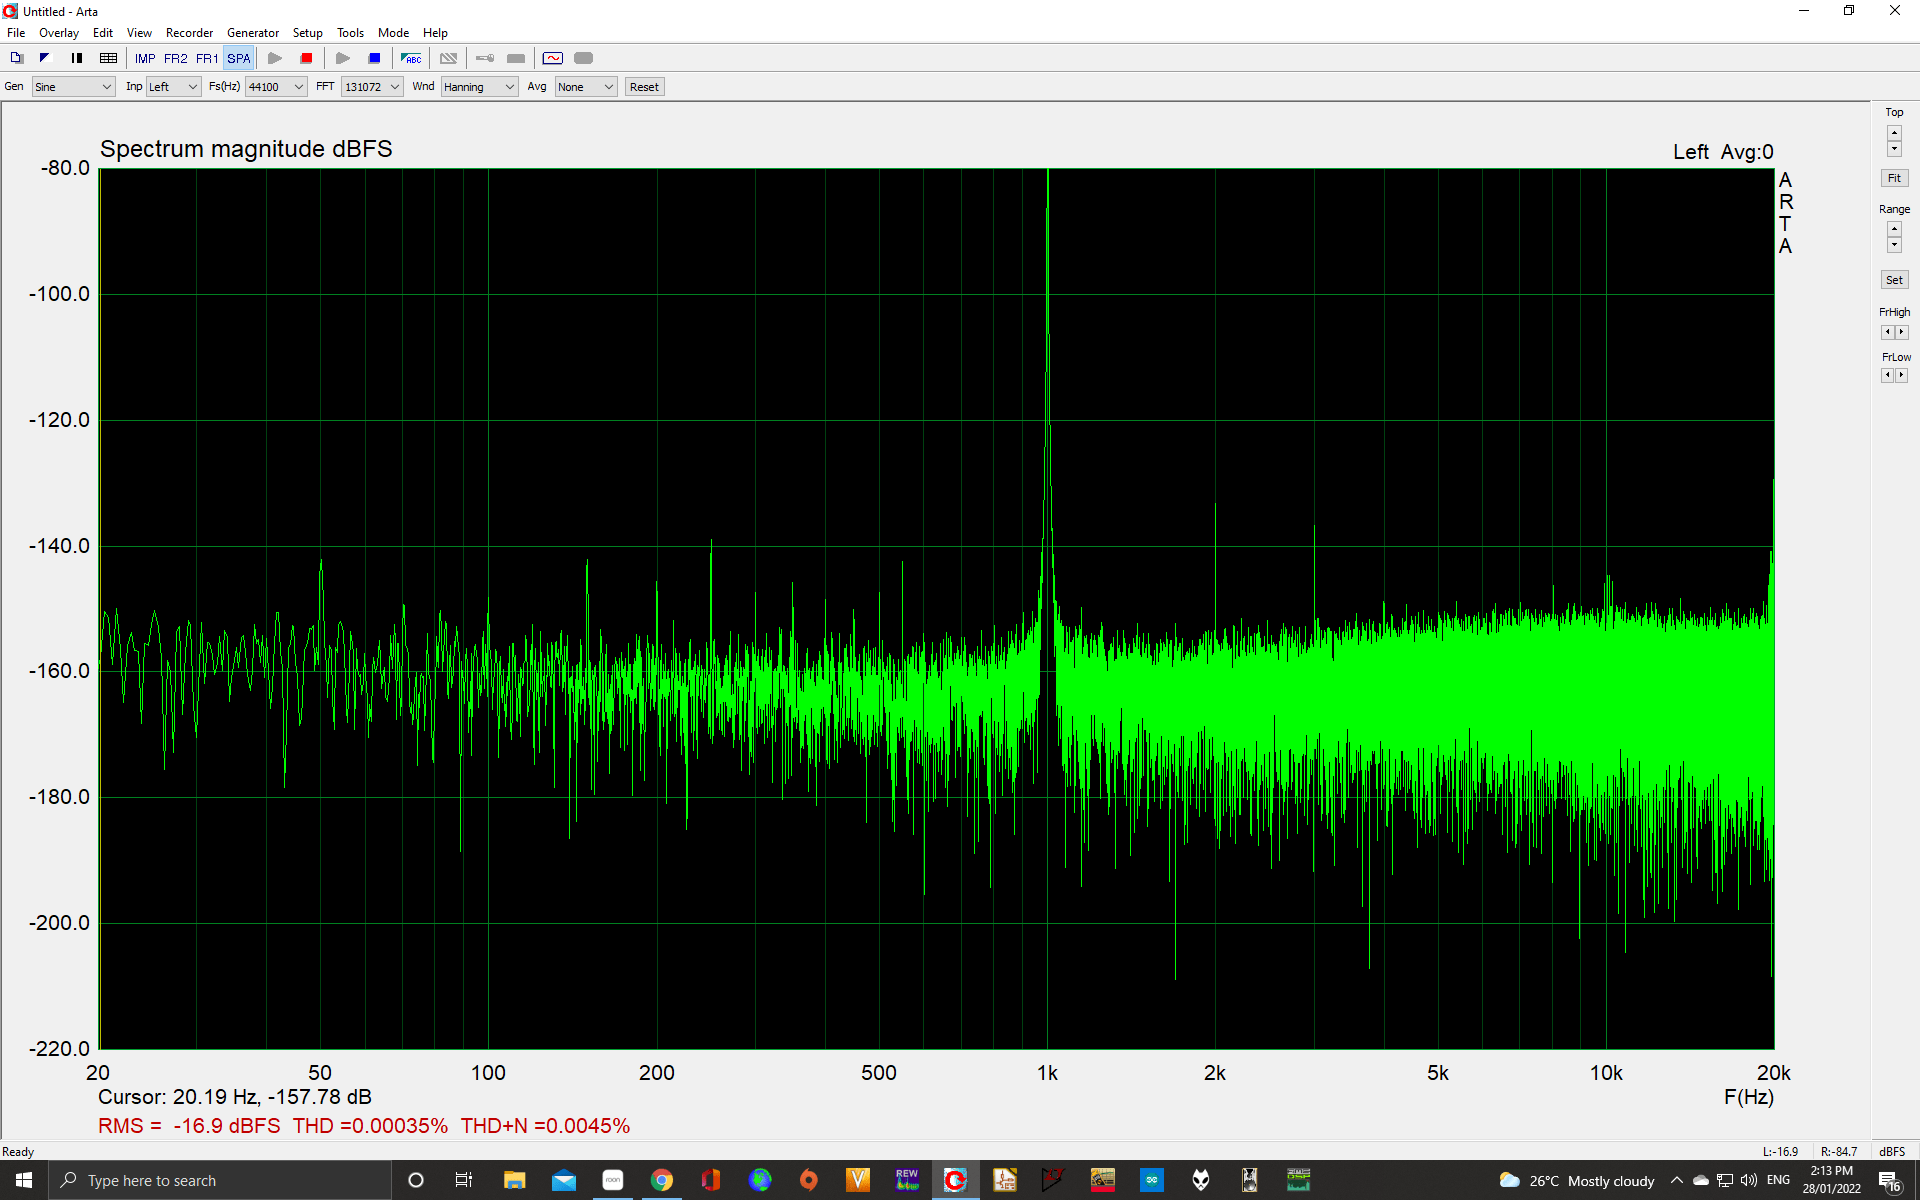Viewport: 1920px width, 1200px height.
Task: Click the taskbar search box
Action: (x=220, y=1180)
